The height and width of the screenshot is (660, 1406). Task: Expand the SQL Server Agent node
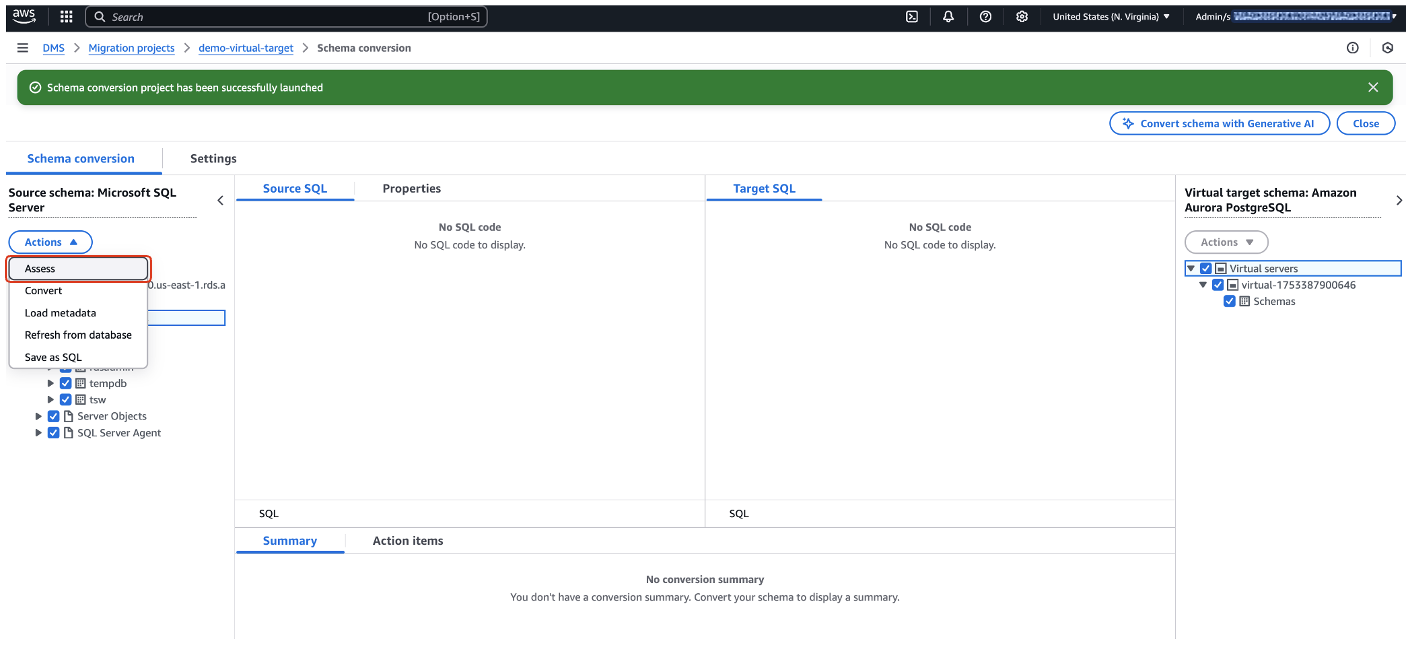pyautogui.click(x=39, y=433)
